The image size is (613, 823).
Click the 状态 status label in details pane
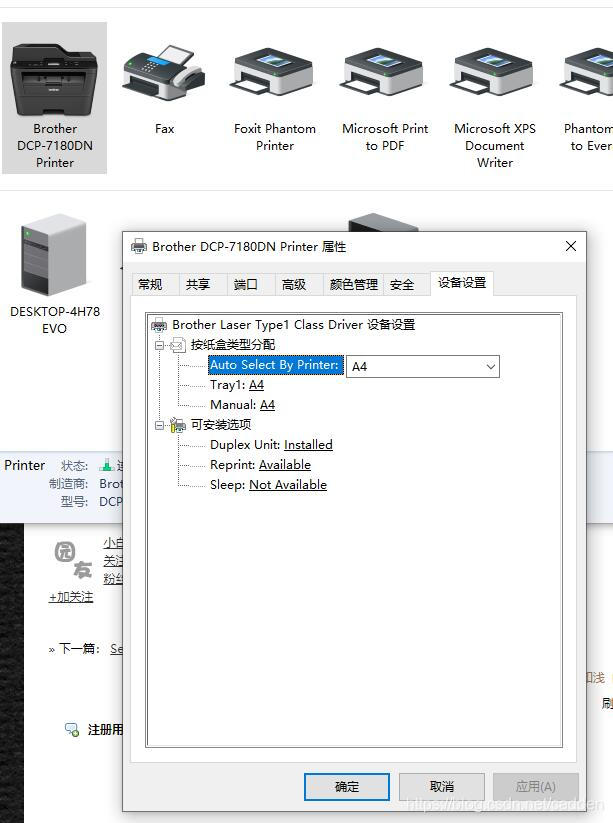coord(75,466)
